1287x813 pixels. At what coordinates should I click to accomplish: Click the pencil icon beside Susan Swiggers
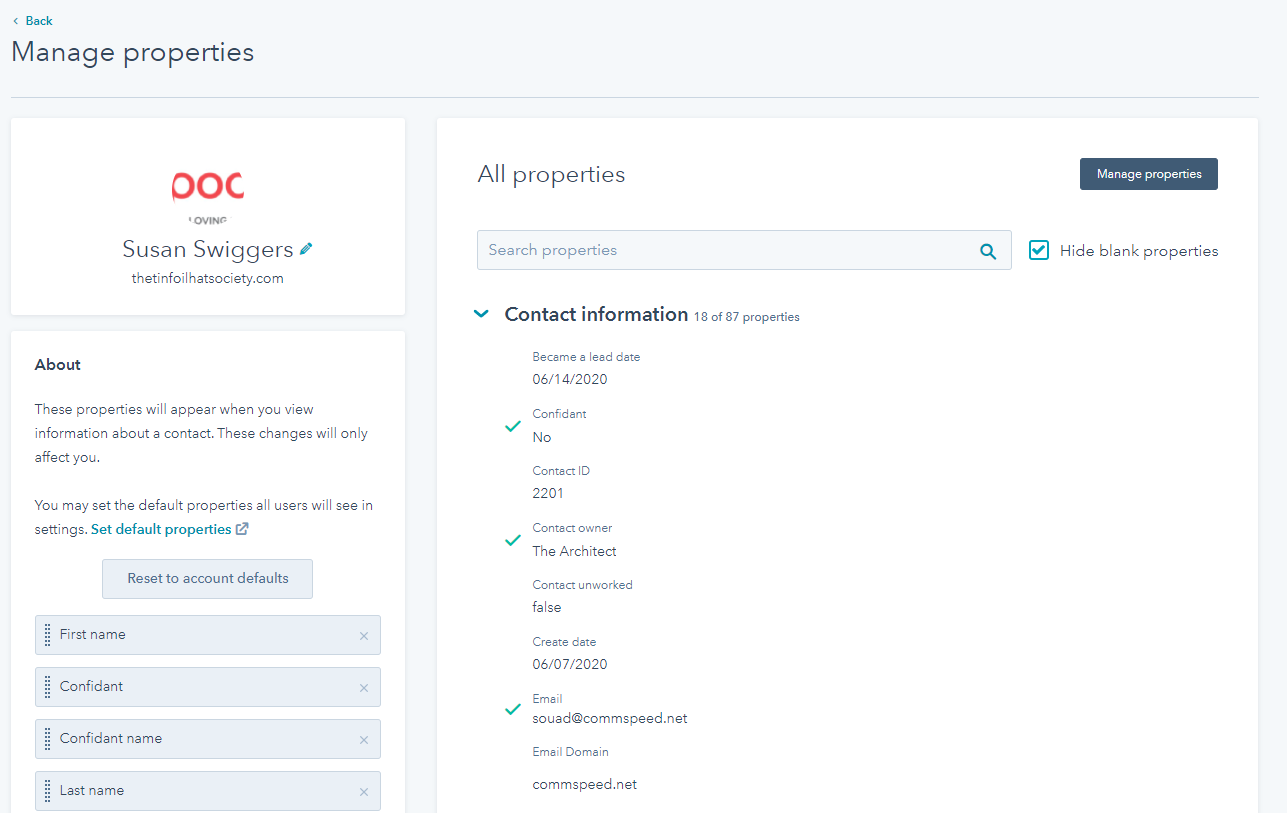click(306, 249)
